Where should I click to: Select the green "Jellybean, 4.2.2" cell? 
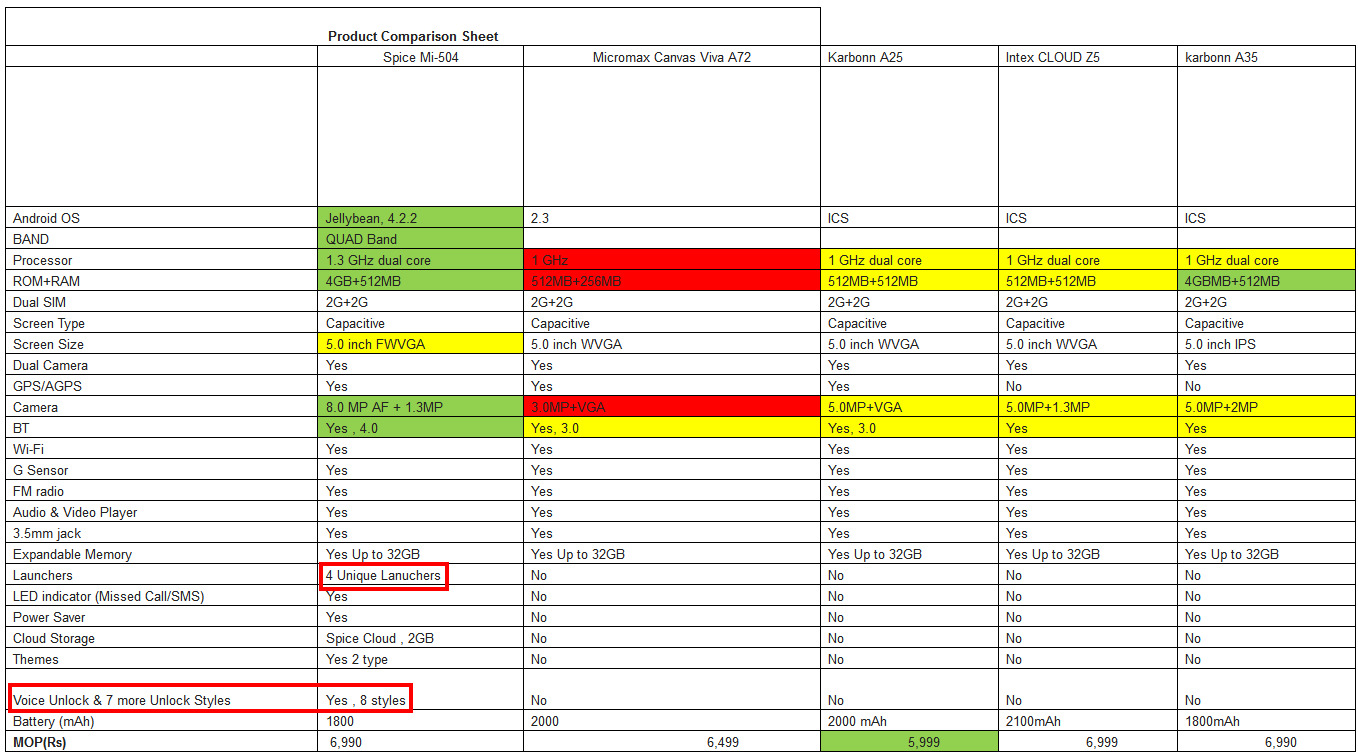pos(420,218)
